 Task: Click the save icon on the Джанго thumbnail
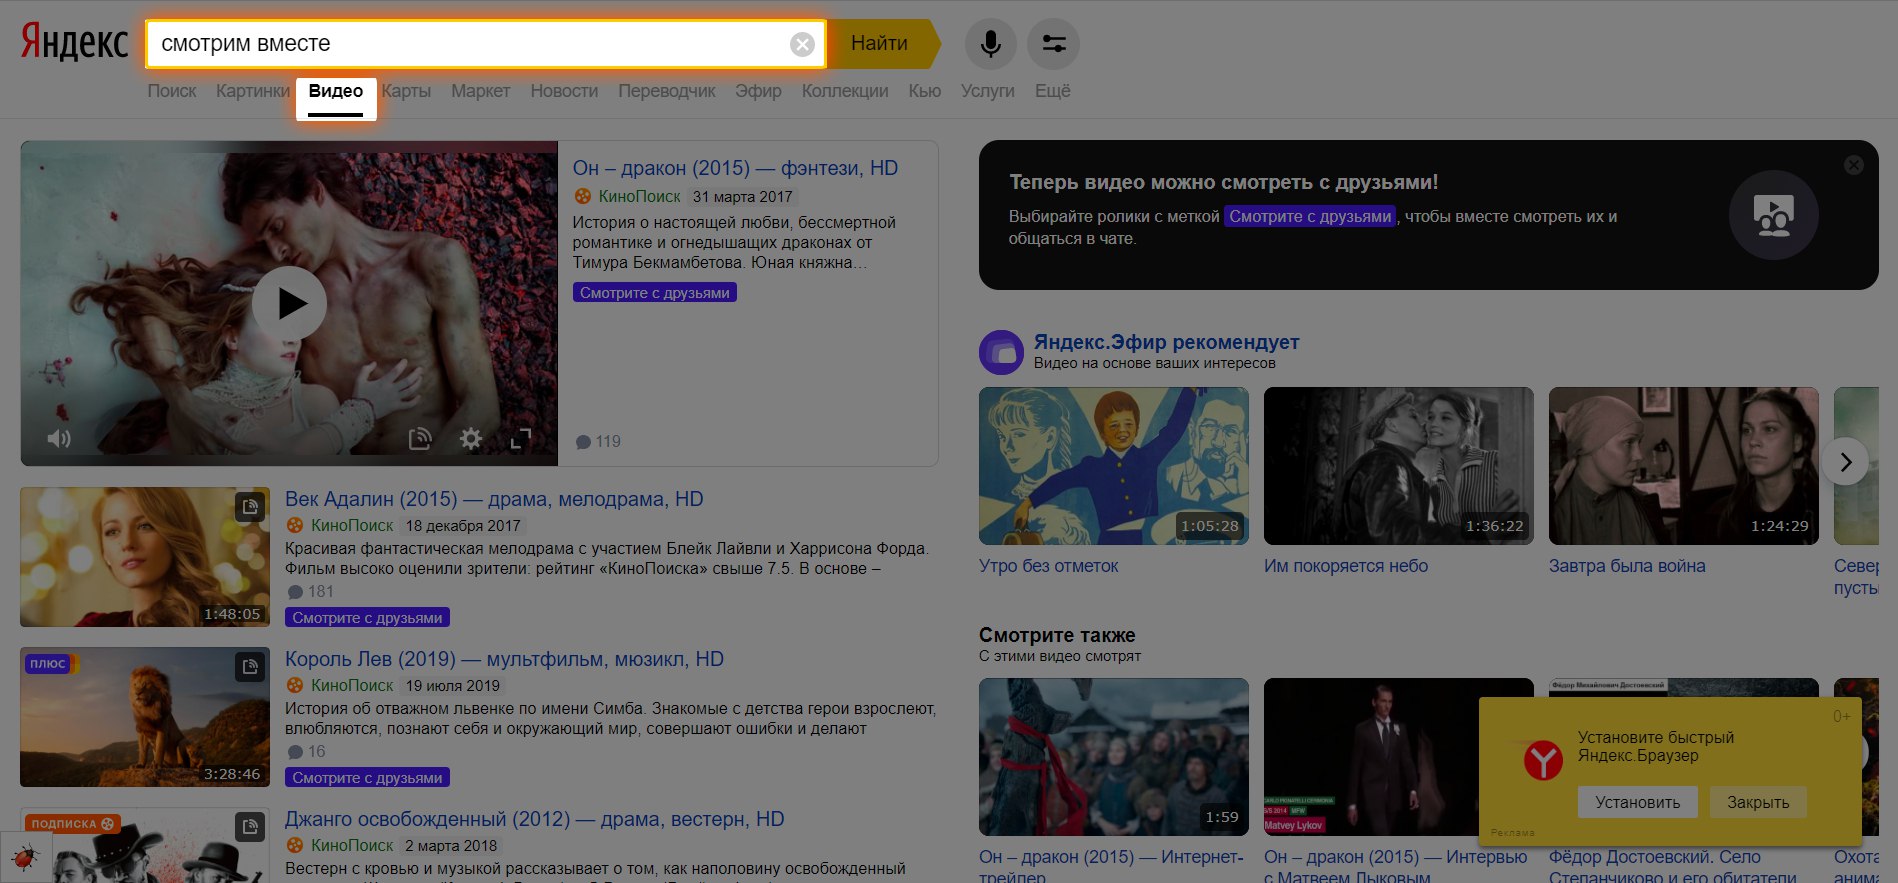pyautogui.click(x=250, y=827)
